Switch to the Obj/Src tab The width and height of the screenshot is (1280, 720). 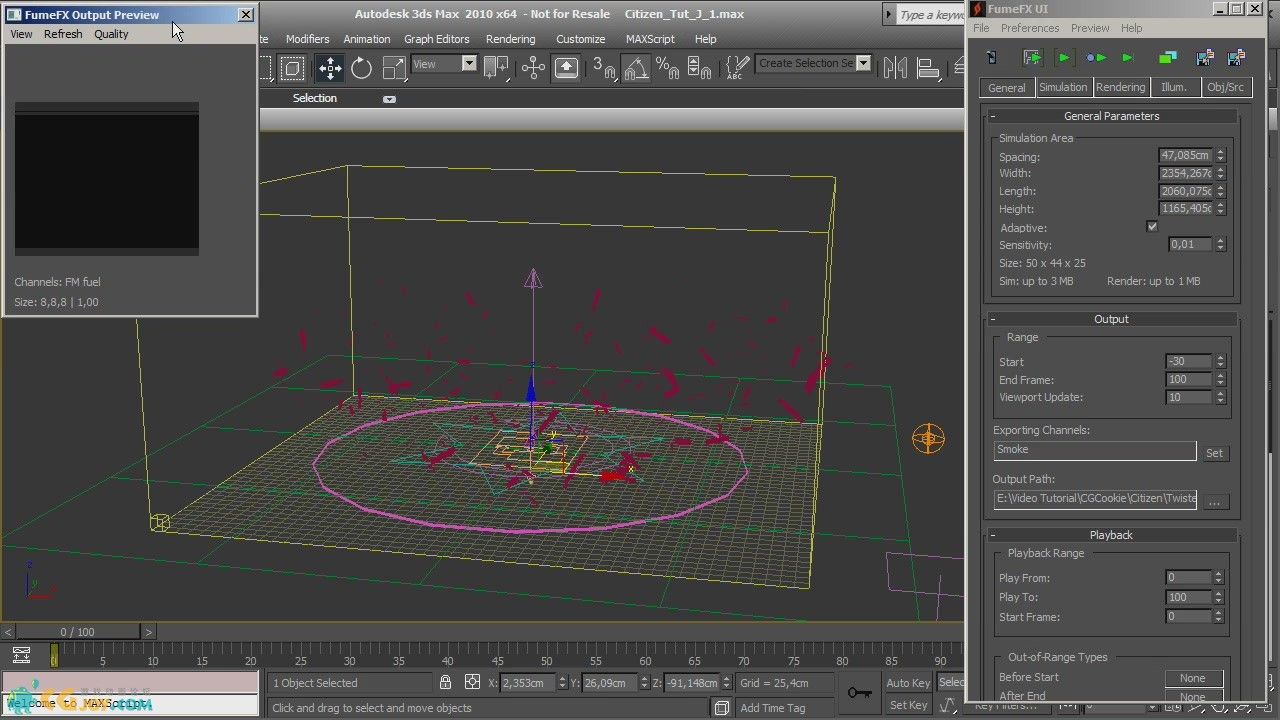[x=1225, y=87]
